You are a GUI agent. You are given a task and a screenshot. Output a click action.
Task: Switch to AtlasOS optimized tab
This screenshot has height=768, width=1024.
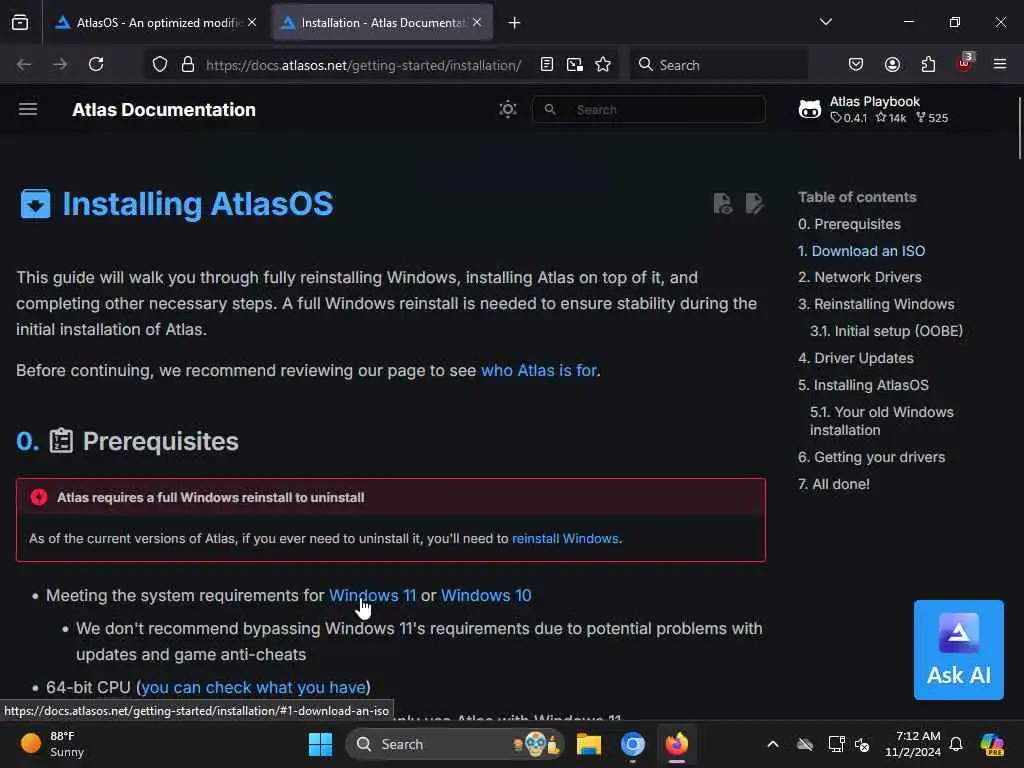tap(148, 23)
